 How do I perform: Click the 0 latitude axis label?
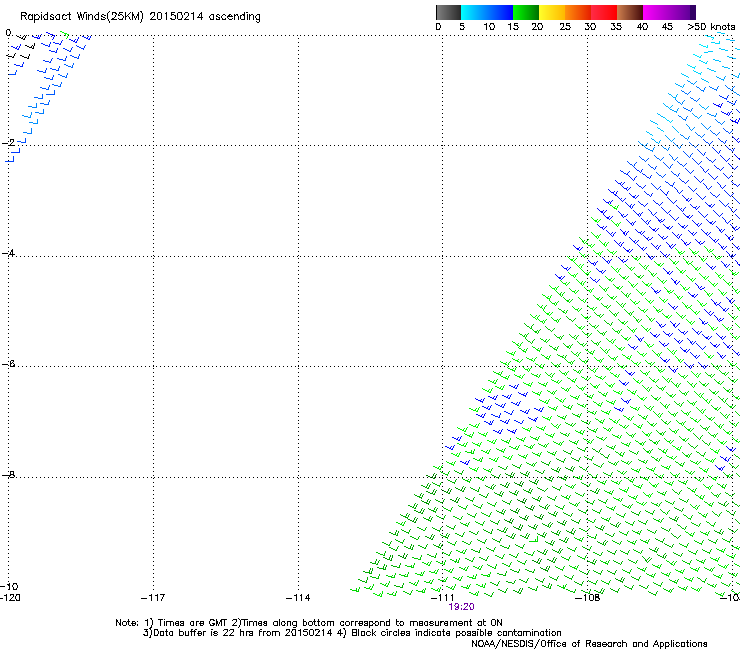8,33
